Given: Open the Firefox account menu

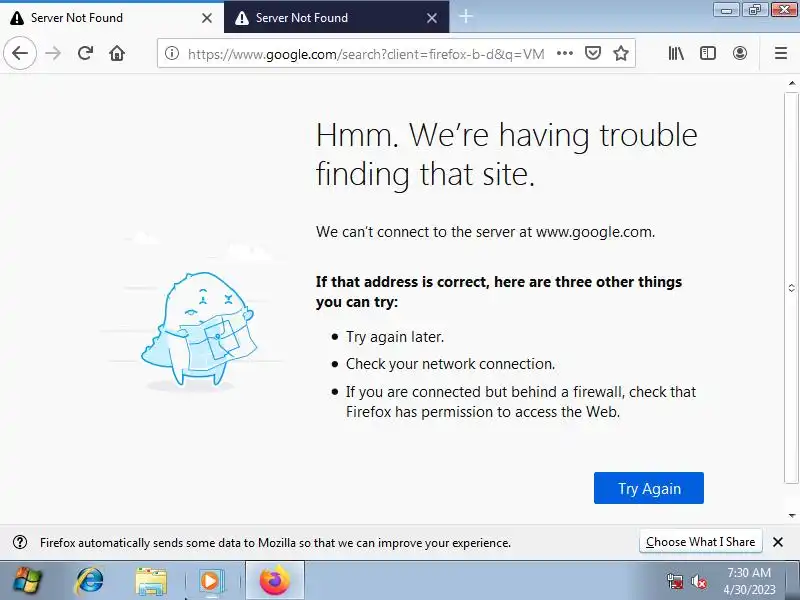Looking at the screenshot, I should point(740,53).
